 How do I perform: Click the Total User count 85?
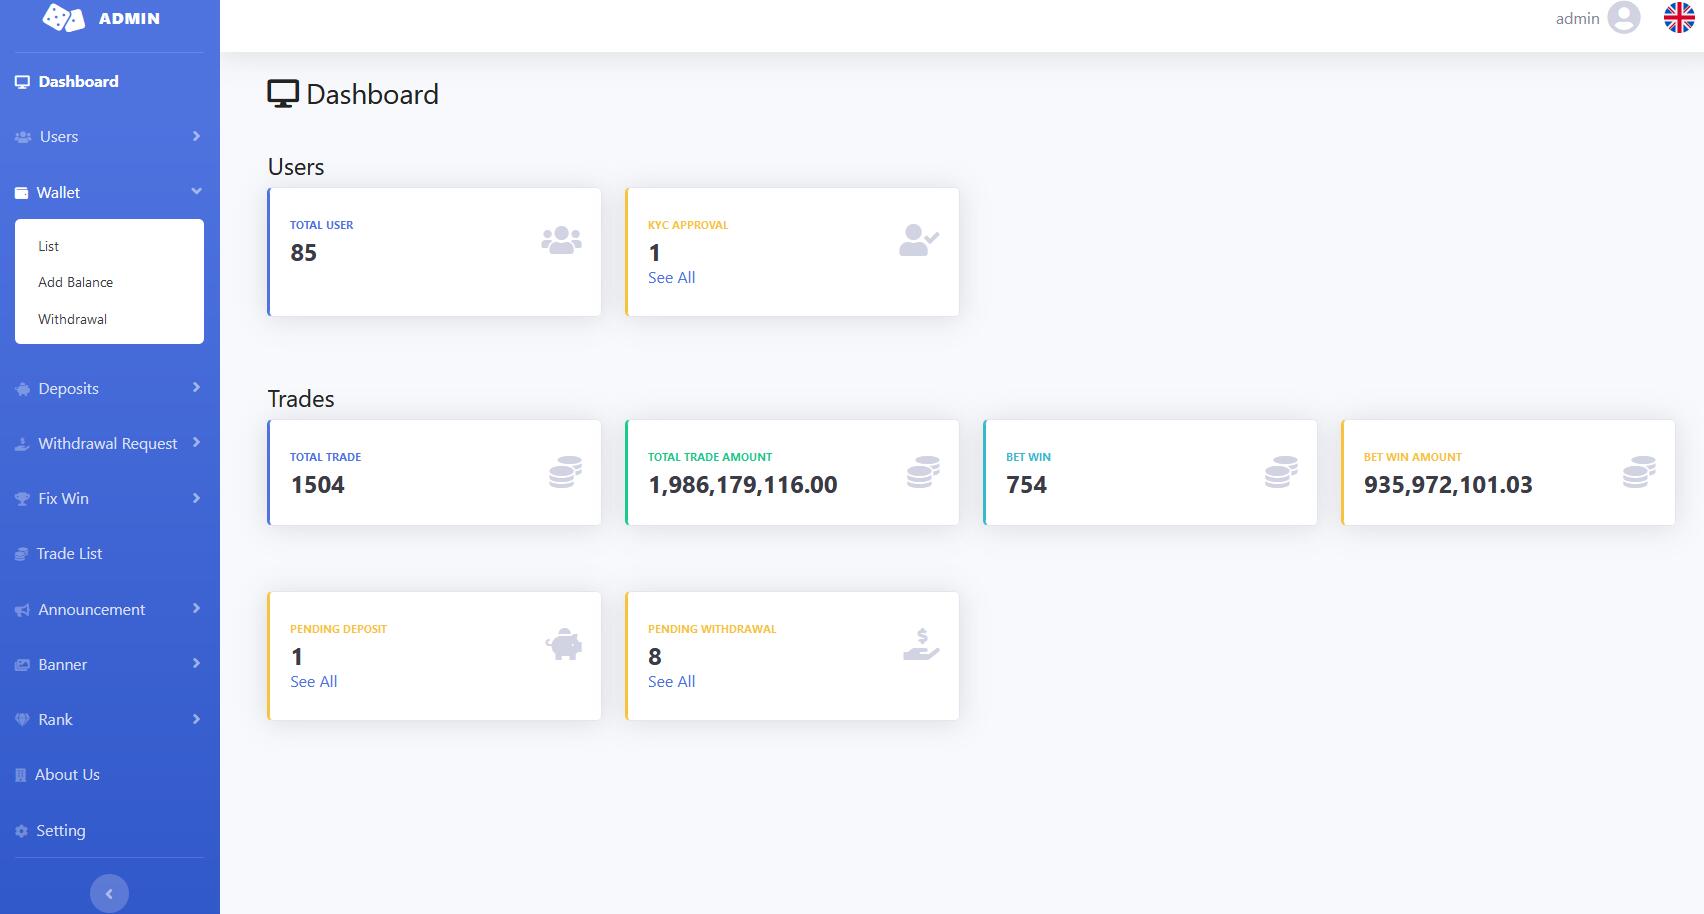click(x=303, y=253)
